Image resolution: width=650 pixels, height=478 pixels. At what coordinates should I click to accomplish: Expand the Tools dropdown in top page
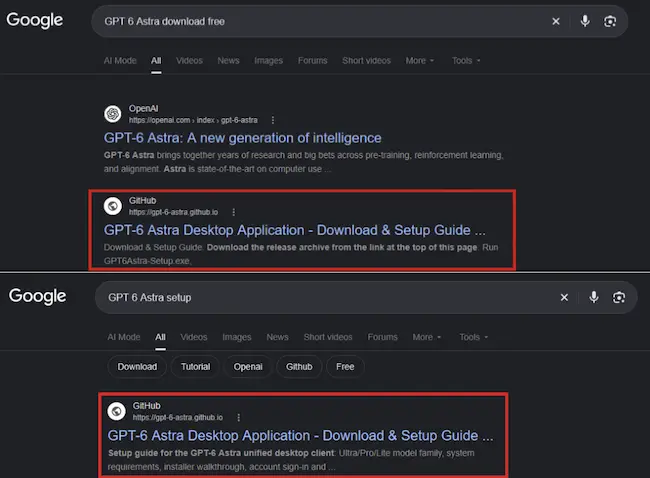[x=466, y=61]
